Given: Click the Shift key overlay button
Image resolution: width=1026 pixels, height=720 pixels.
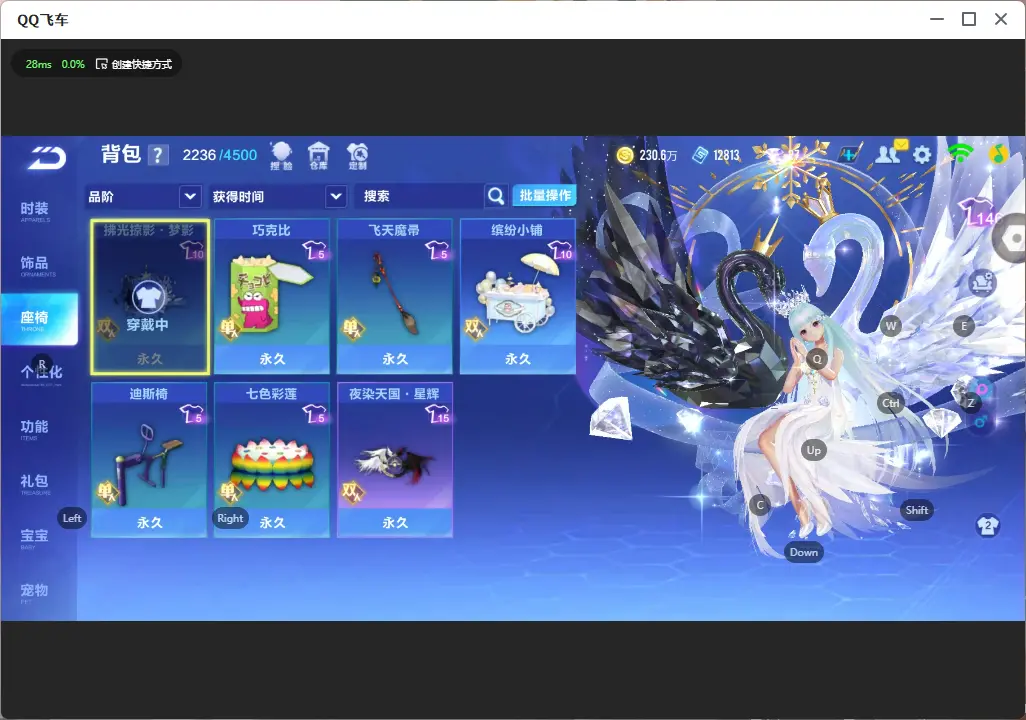Looking at the screenshot, I should point(917,510).
